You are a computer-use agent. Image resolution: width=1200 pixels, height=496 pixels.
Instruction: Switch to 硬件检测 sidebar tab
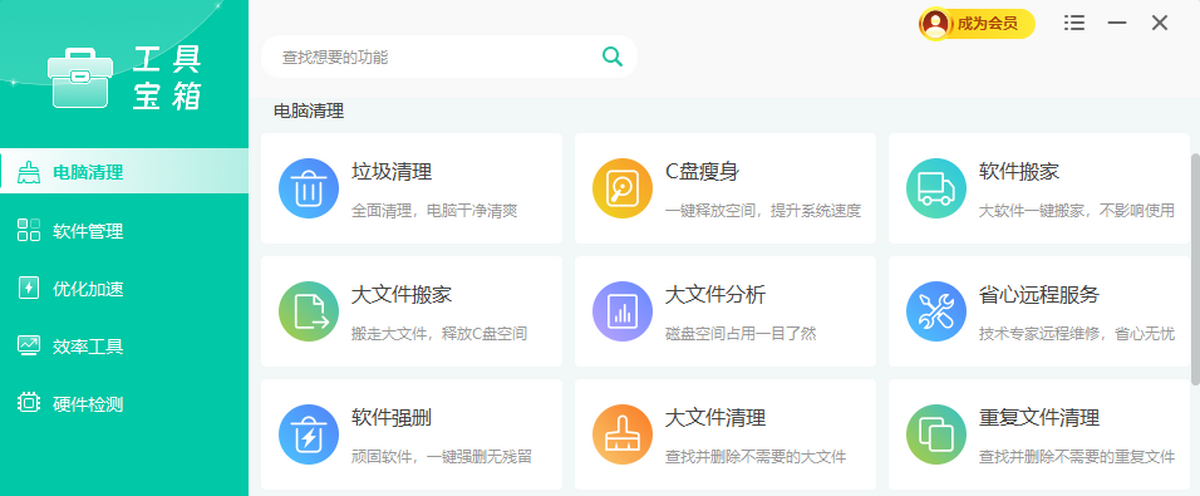point(124,404)
